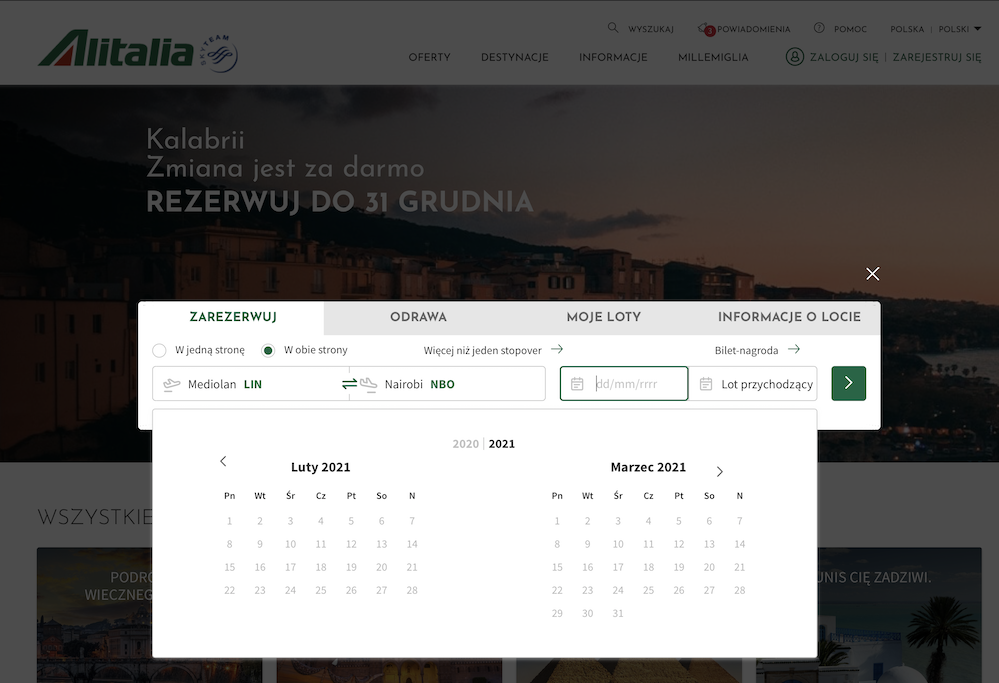Select the W jedną stronę radio button

tap(159, 350)
